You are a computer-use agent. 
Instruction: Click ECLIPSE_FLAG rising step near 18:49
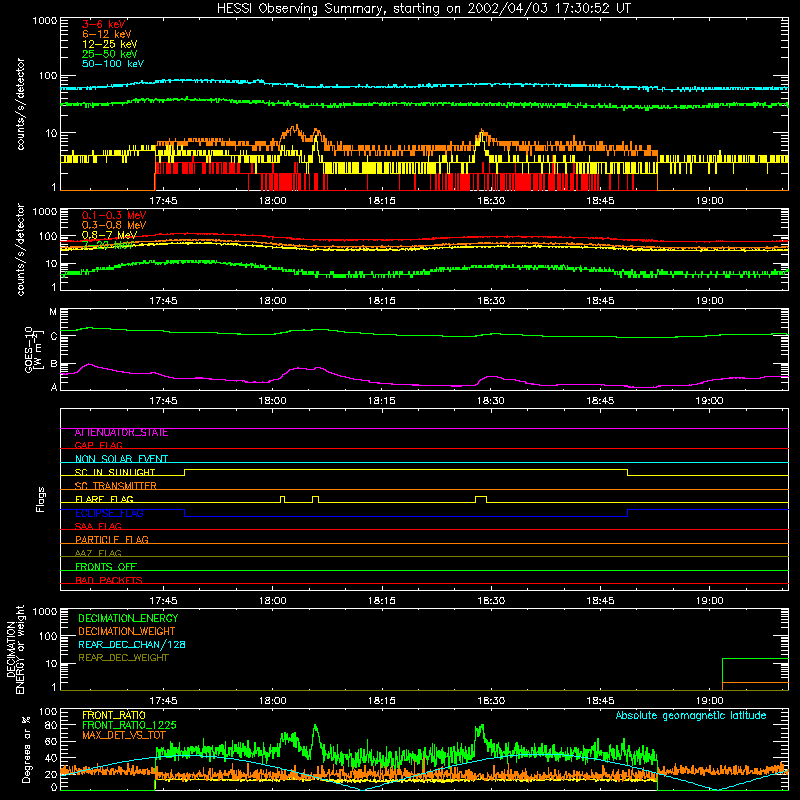pos(628,513)
